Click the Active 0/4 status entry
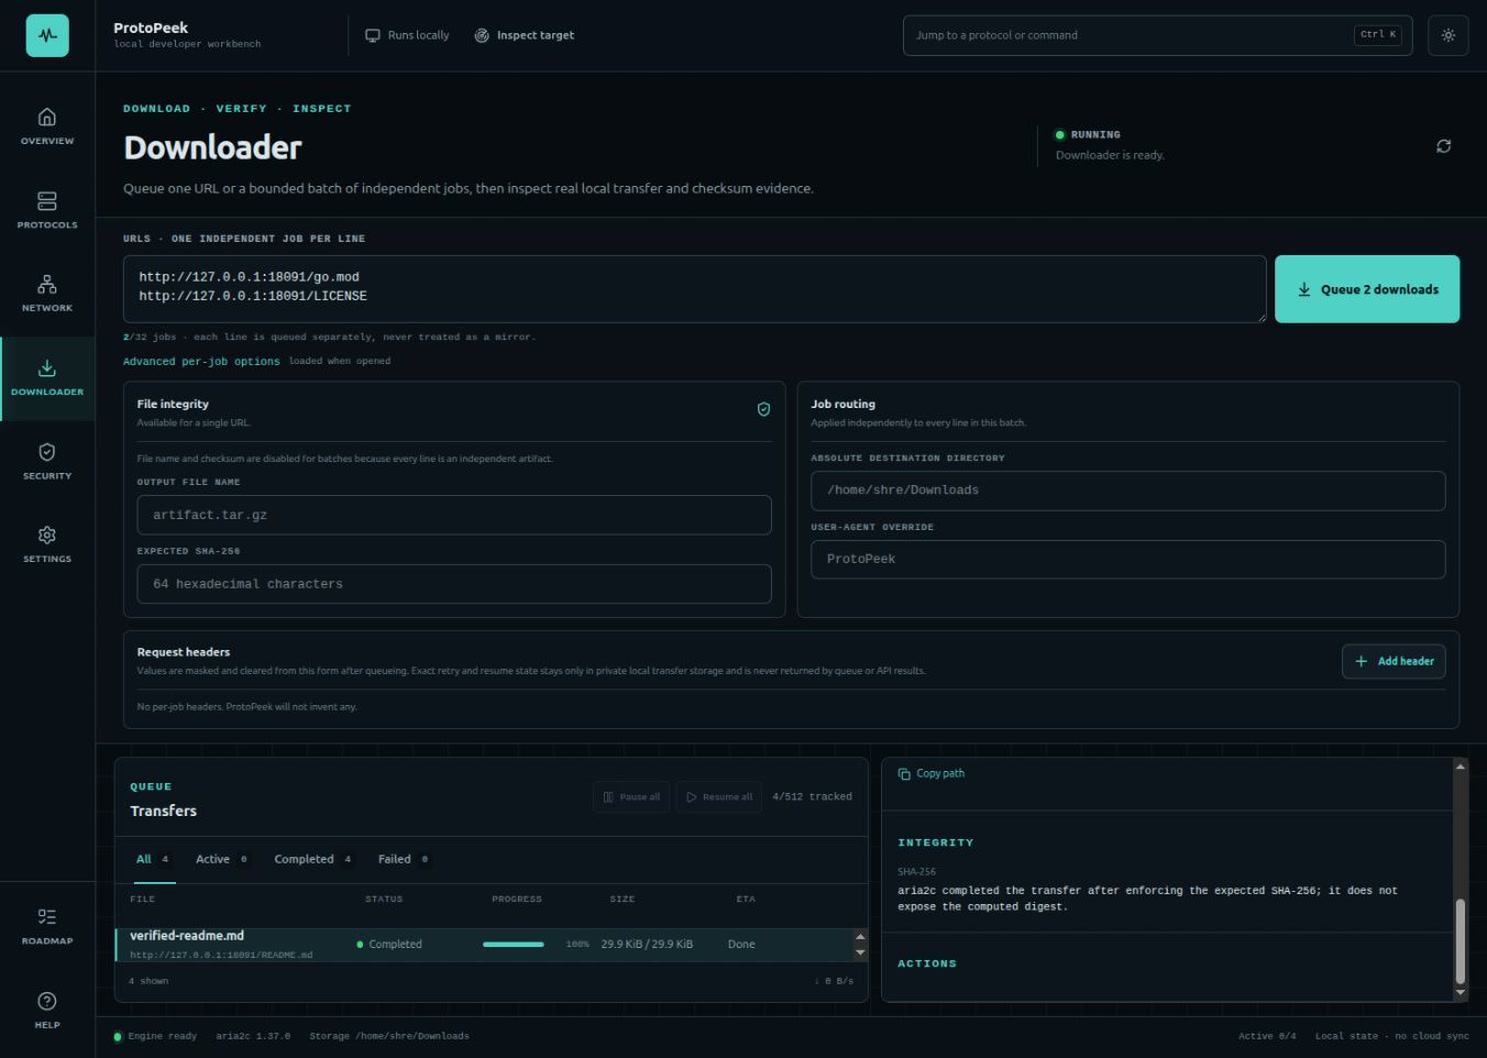The height and width of the screenshot is (1058, 1487). tap(1267, 1036)
